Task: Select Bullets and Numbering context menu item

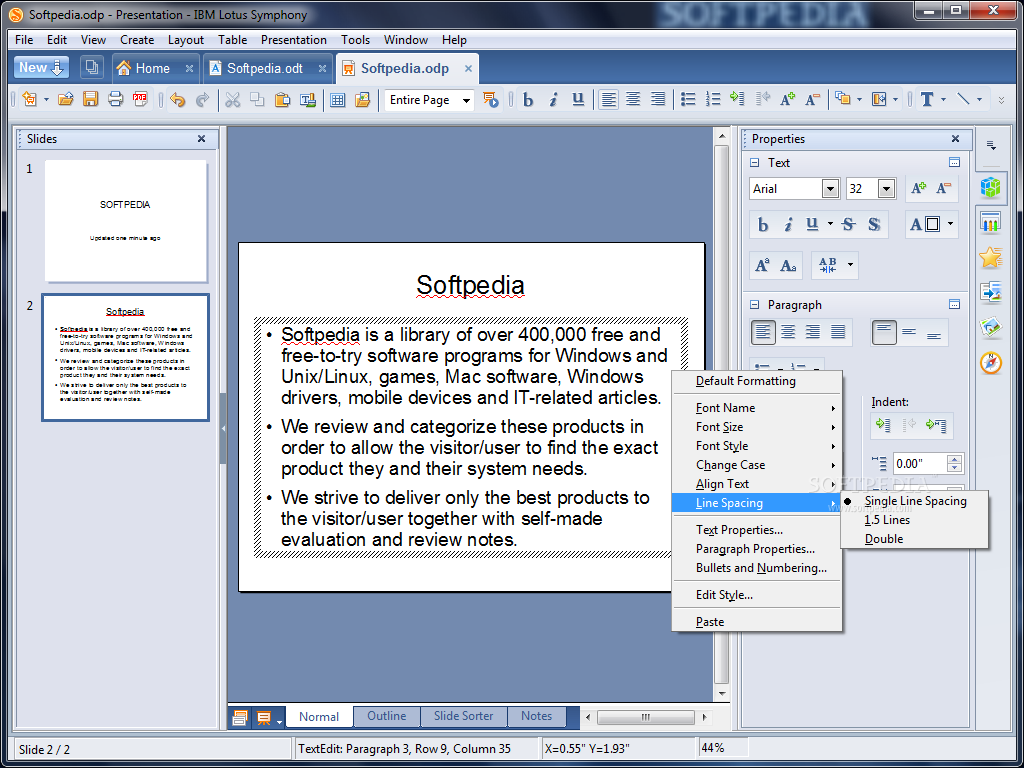Action: [761, 568]
